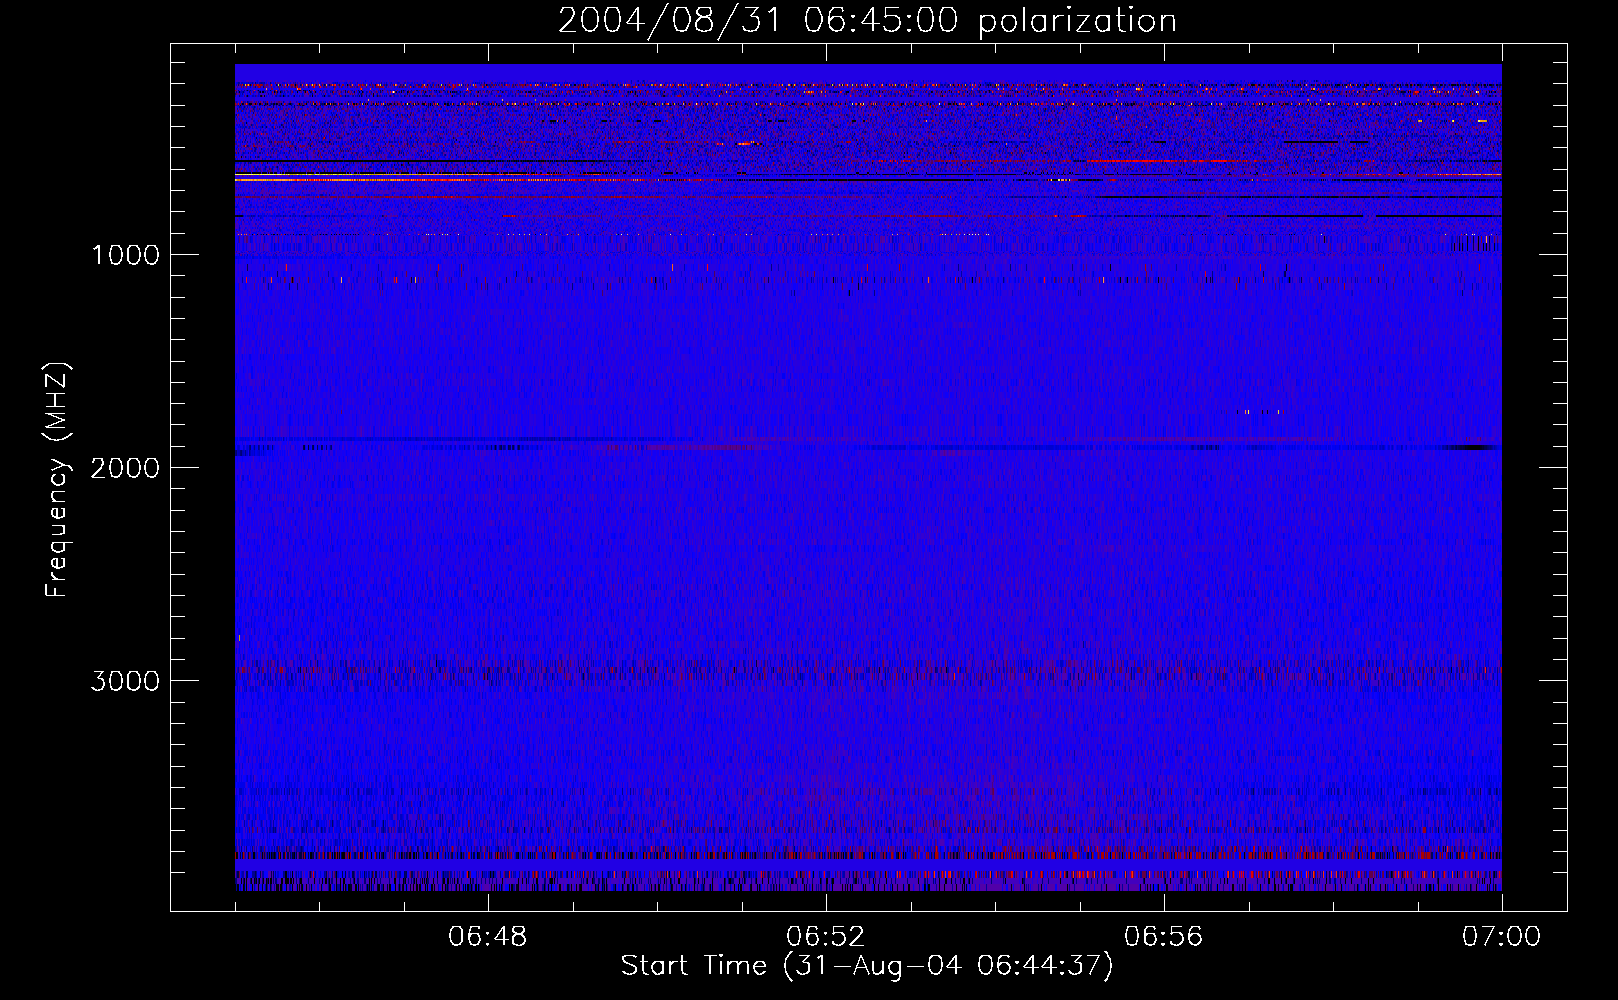Click the "Frequency (MHZ)" vertical axis label

[57, 480]
